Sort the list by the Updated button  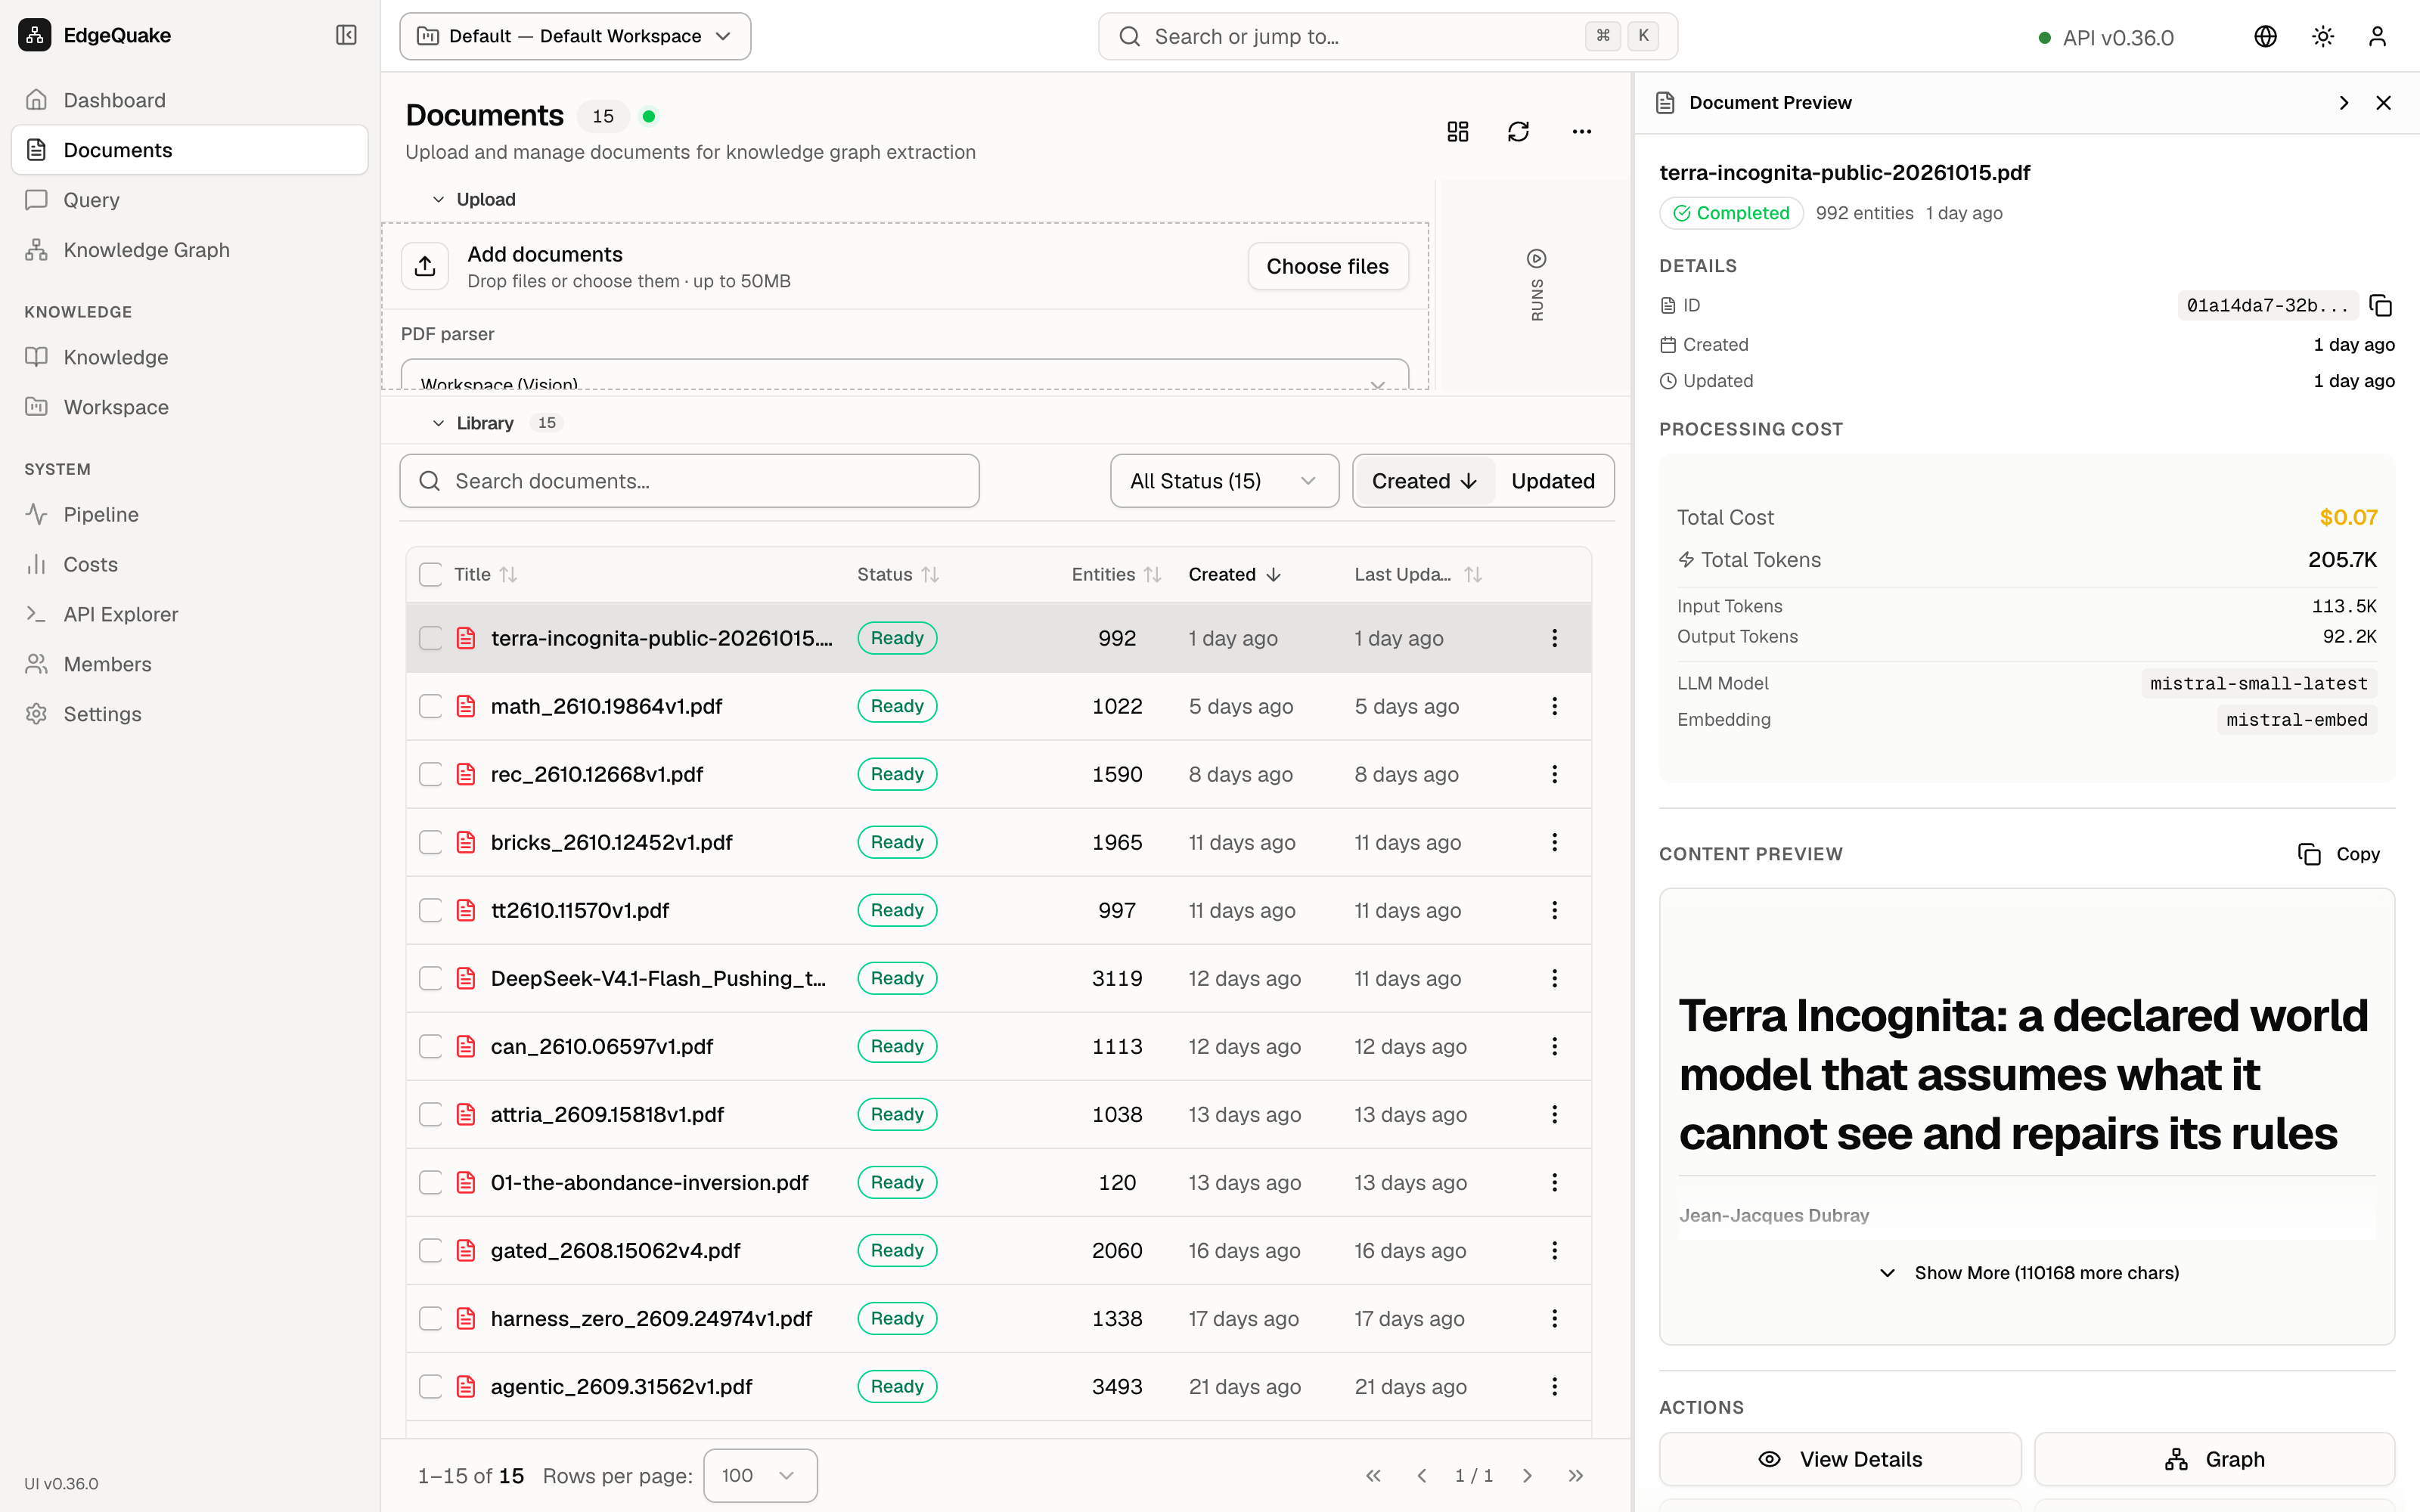point(1552,481)
